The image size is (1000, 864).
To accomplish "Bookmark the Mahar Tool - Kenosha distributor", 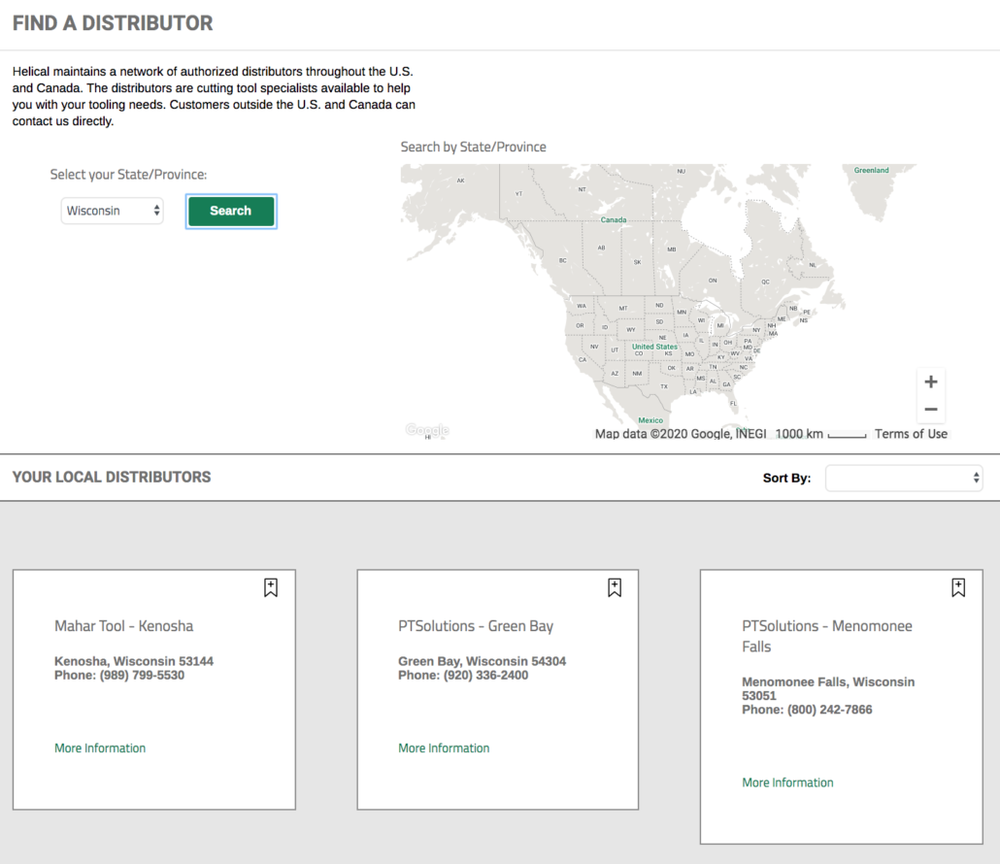I will (x=270, y=587).
